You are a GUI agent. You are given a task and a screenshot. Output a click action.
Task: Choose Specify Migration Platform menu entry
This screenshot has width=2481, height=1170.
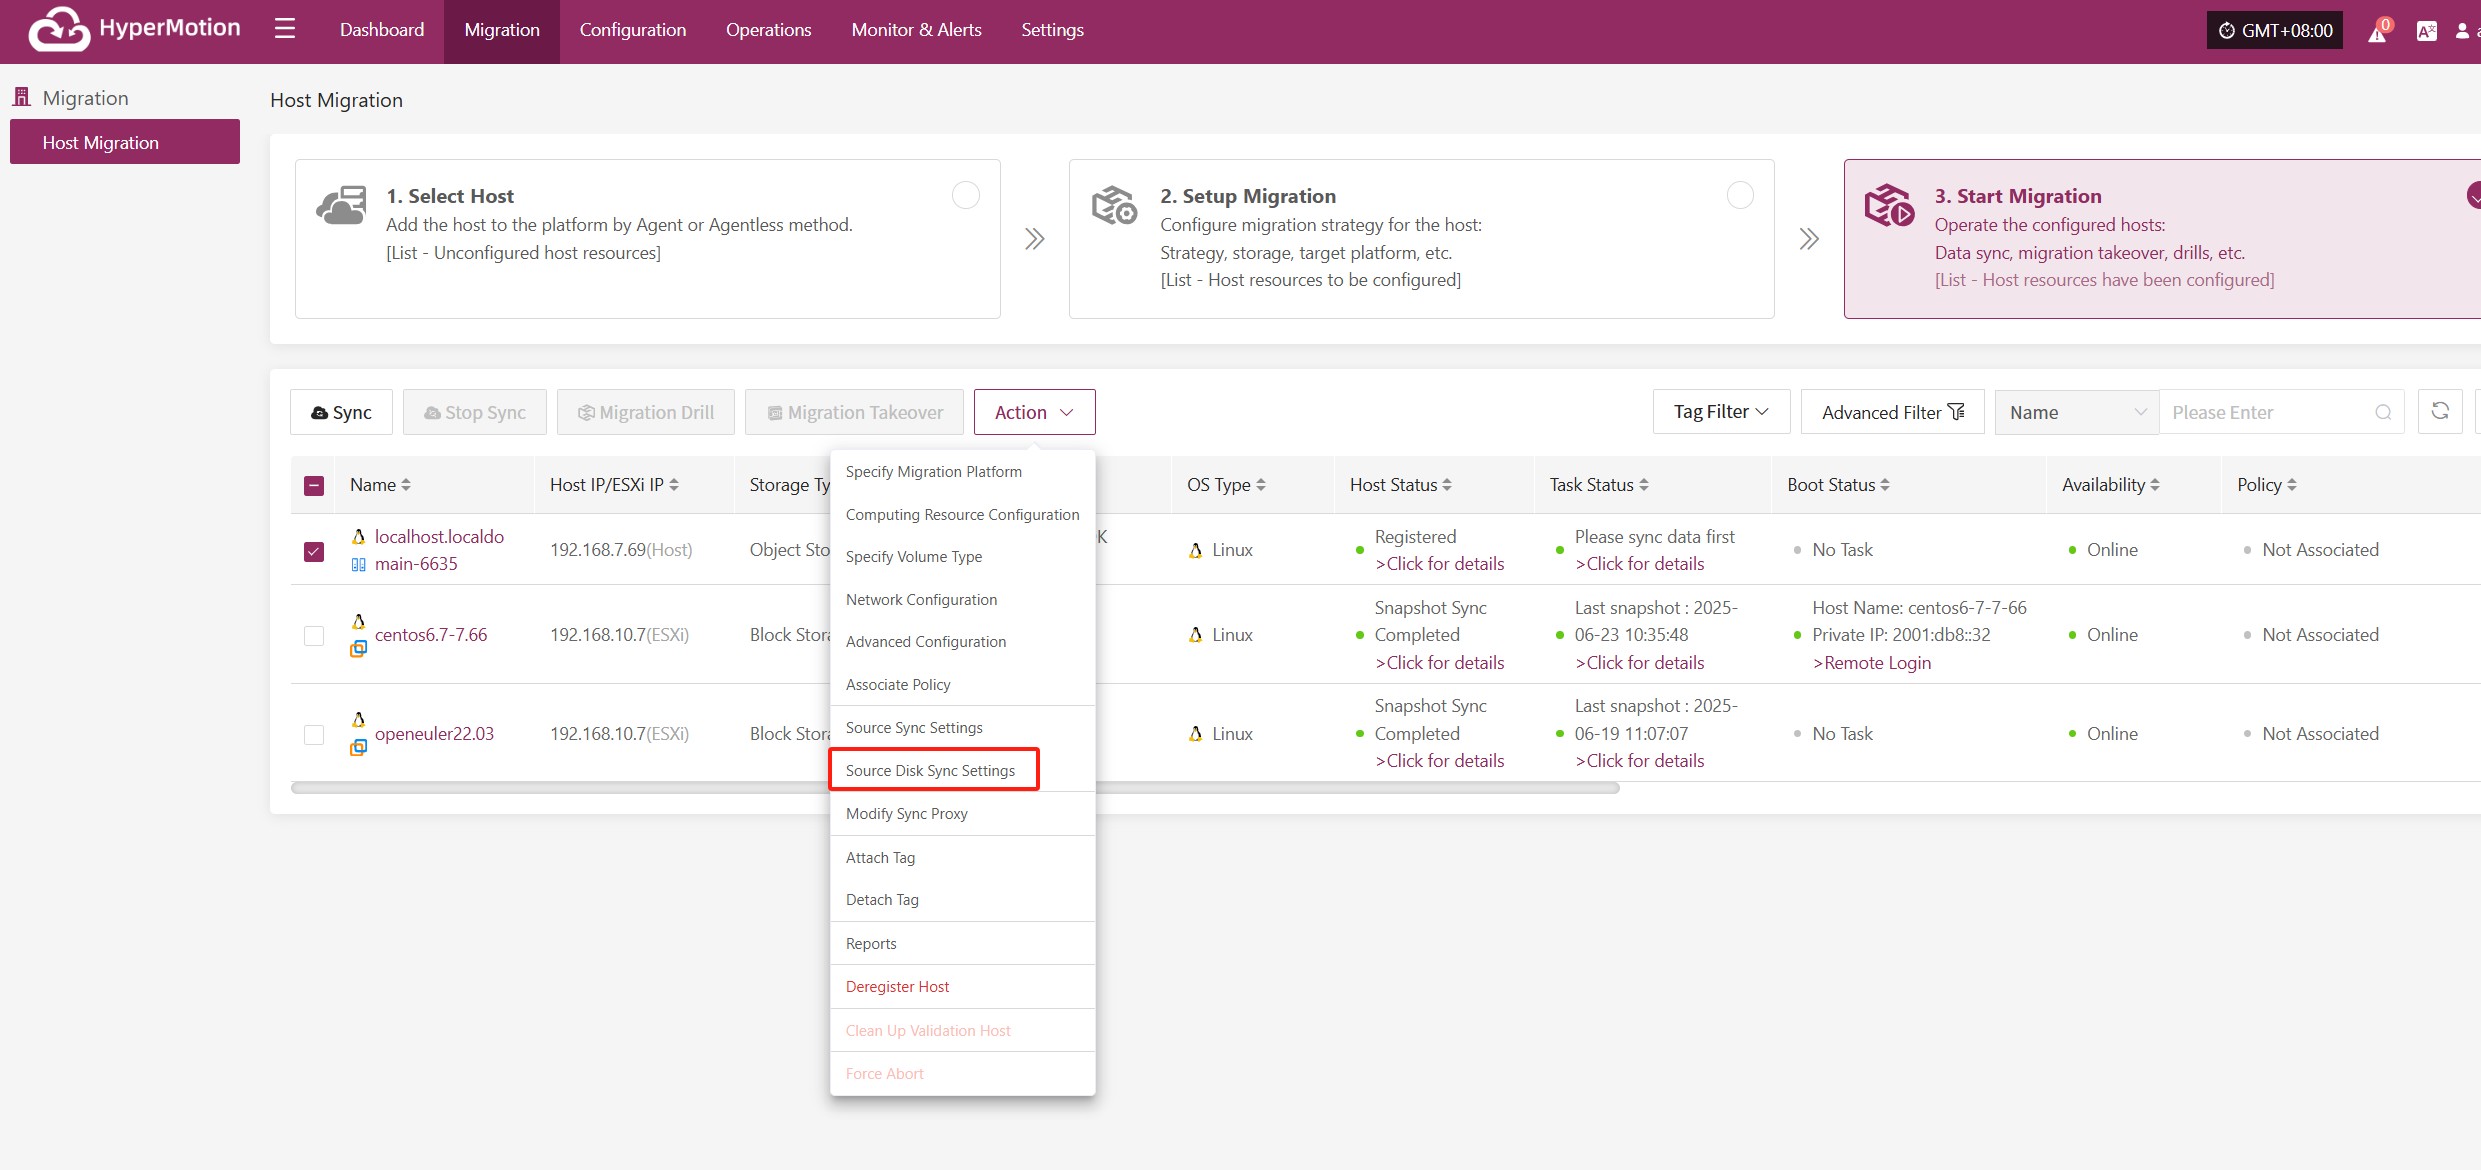click(x=934, y=472)
